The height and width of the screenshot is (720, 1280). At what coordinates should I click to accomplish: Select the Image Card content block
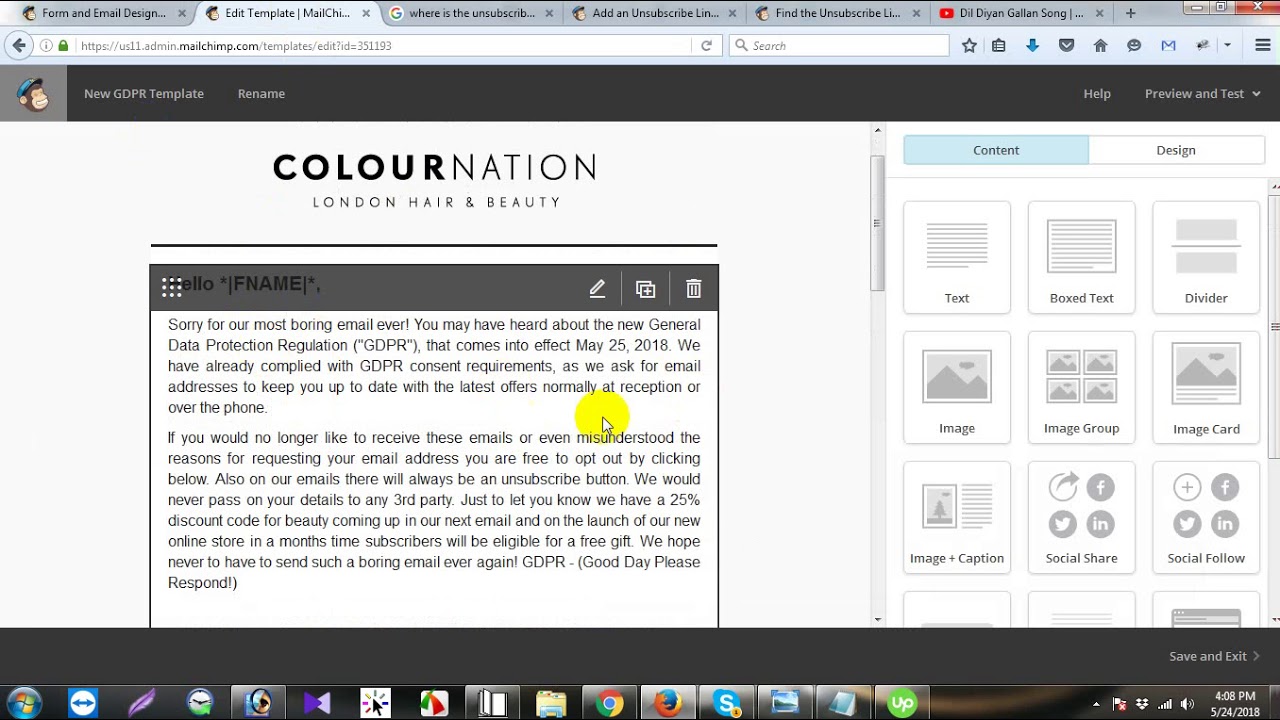1206,387
